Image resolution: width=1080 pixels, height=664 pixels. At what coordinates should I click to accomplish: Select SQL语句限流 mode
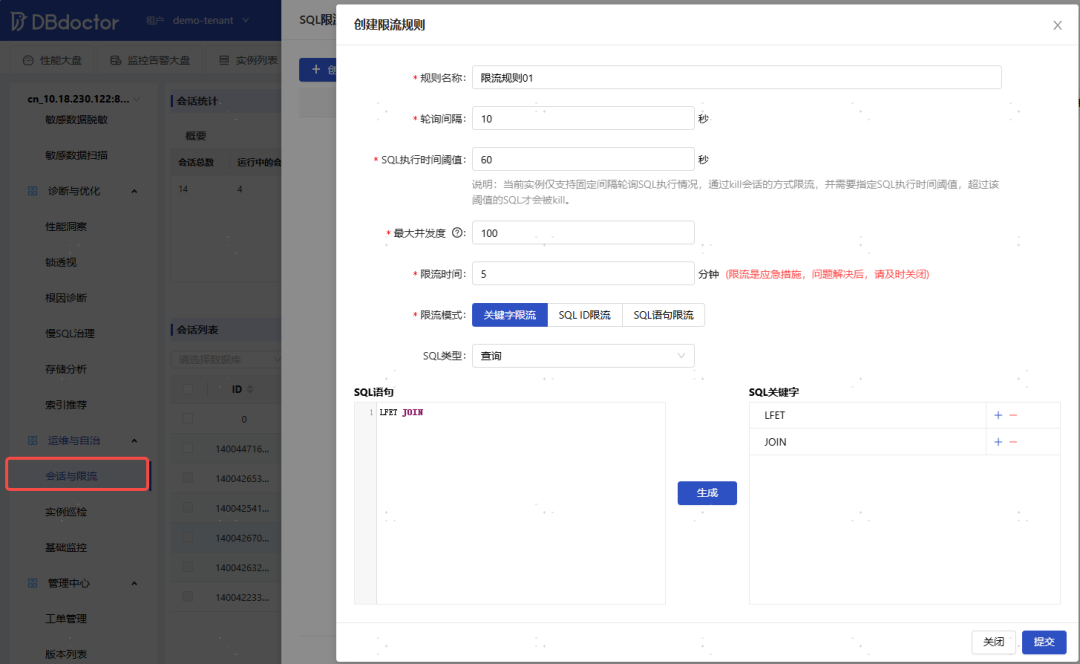[x=663, y=315]
